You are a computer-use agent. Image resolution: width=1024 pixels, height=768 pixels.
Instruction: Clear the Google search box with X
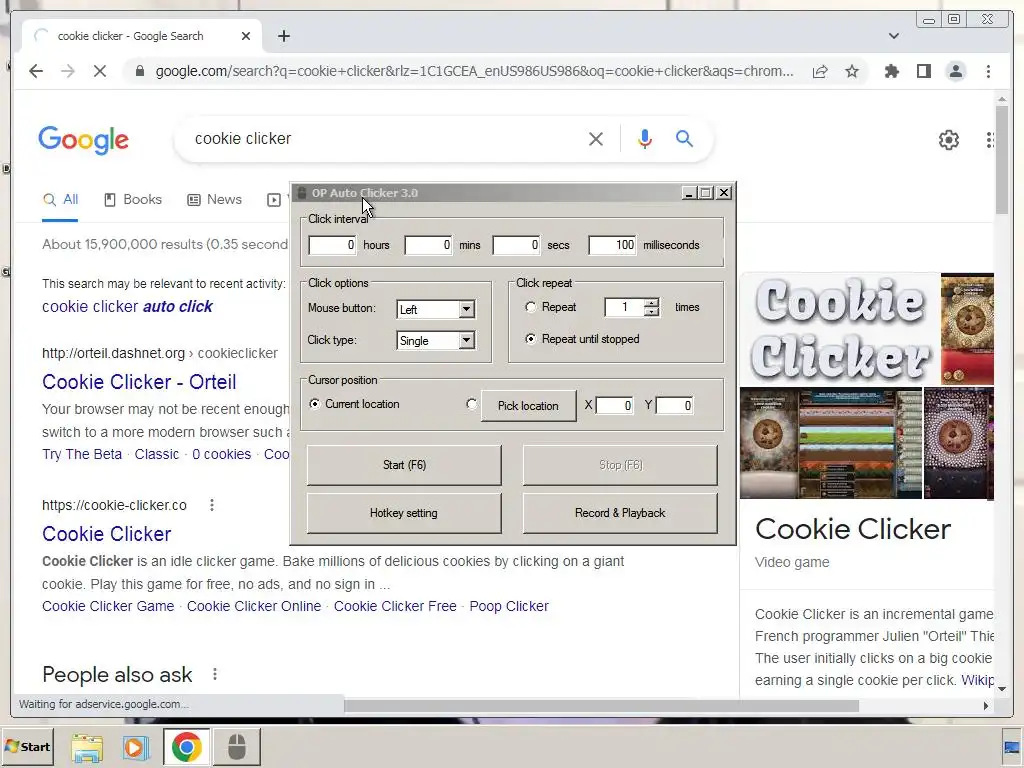[596, 139]
